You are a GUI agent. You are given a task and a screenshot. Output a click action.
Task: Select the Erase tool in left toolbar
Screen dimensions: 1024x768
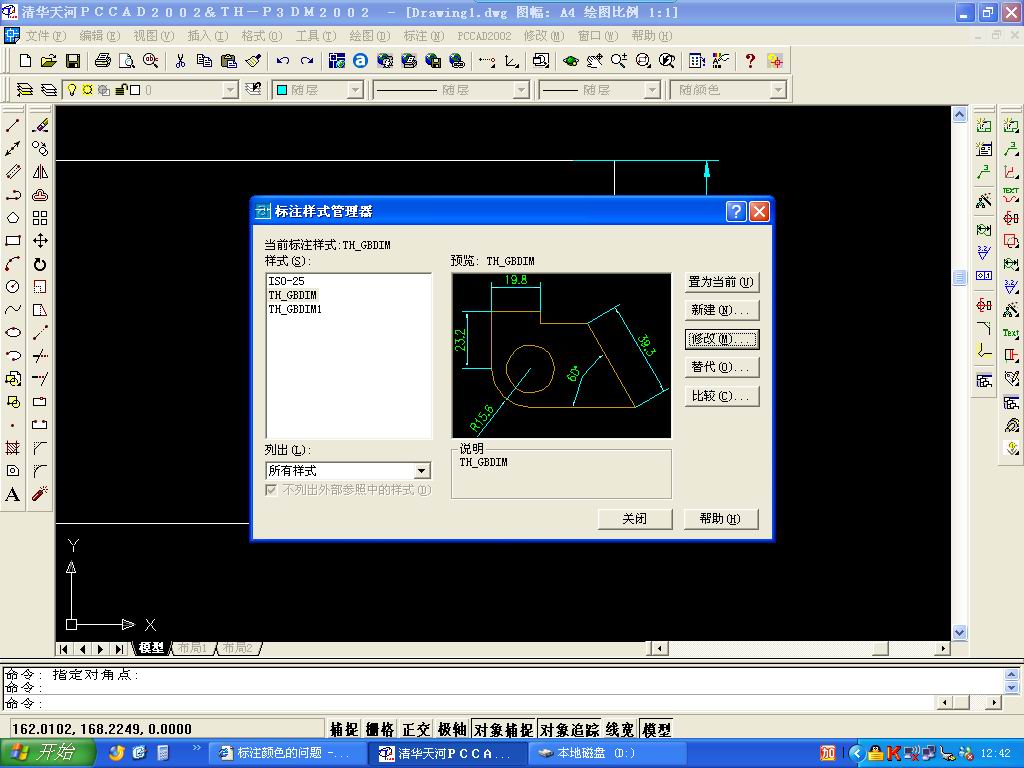click(x=40, y=125)
